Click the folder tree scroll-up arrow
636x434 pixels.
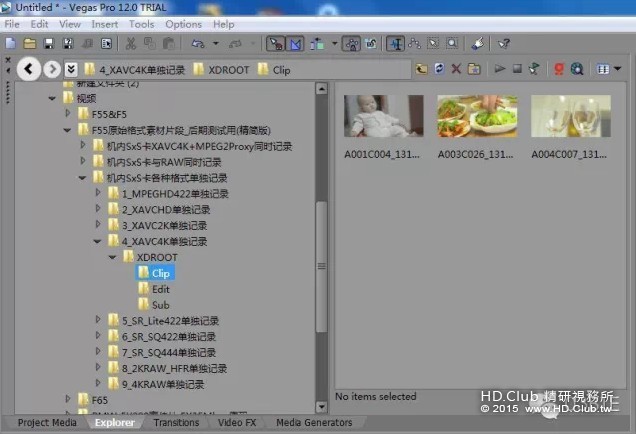tap(321, 88)
